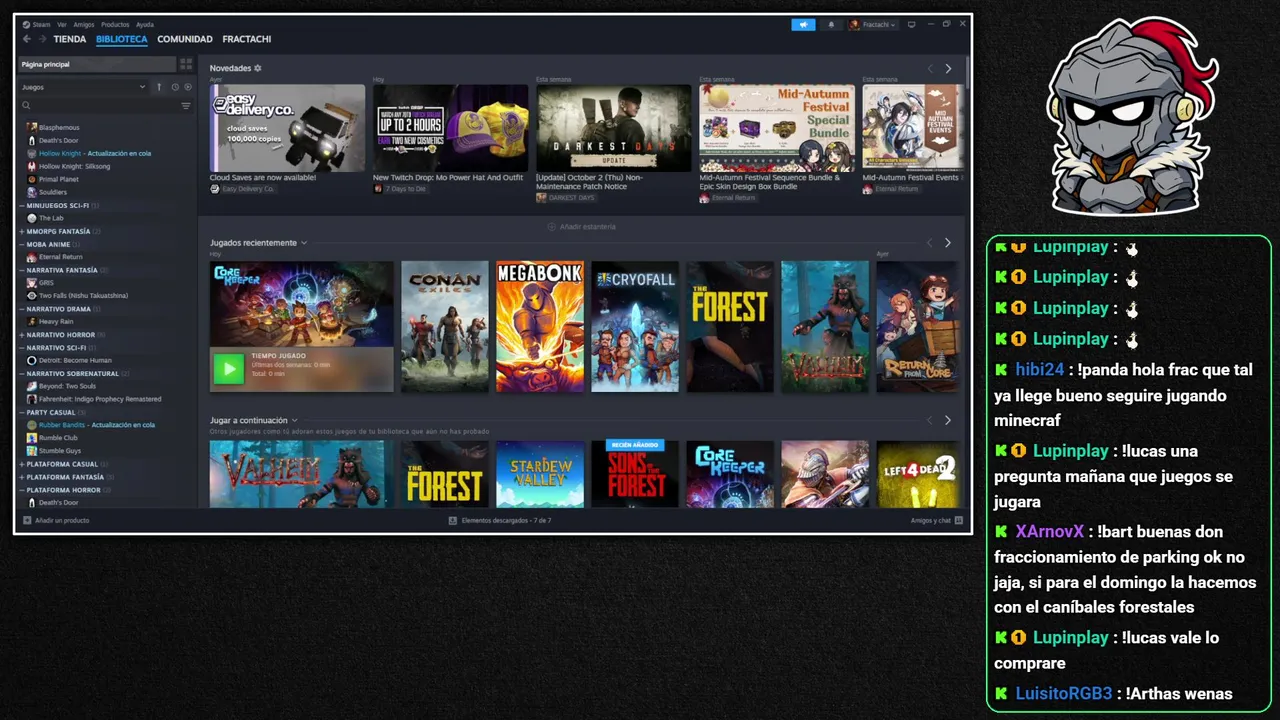Open Elementos descargados status
This screenshot has height=720, width=1280.
tap(500, 520)
